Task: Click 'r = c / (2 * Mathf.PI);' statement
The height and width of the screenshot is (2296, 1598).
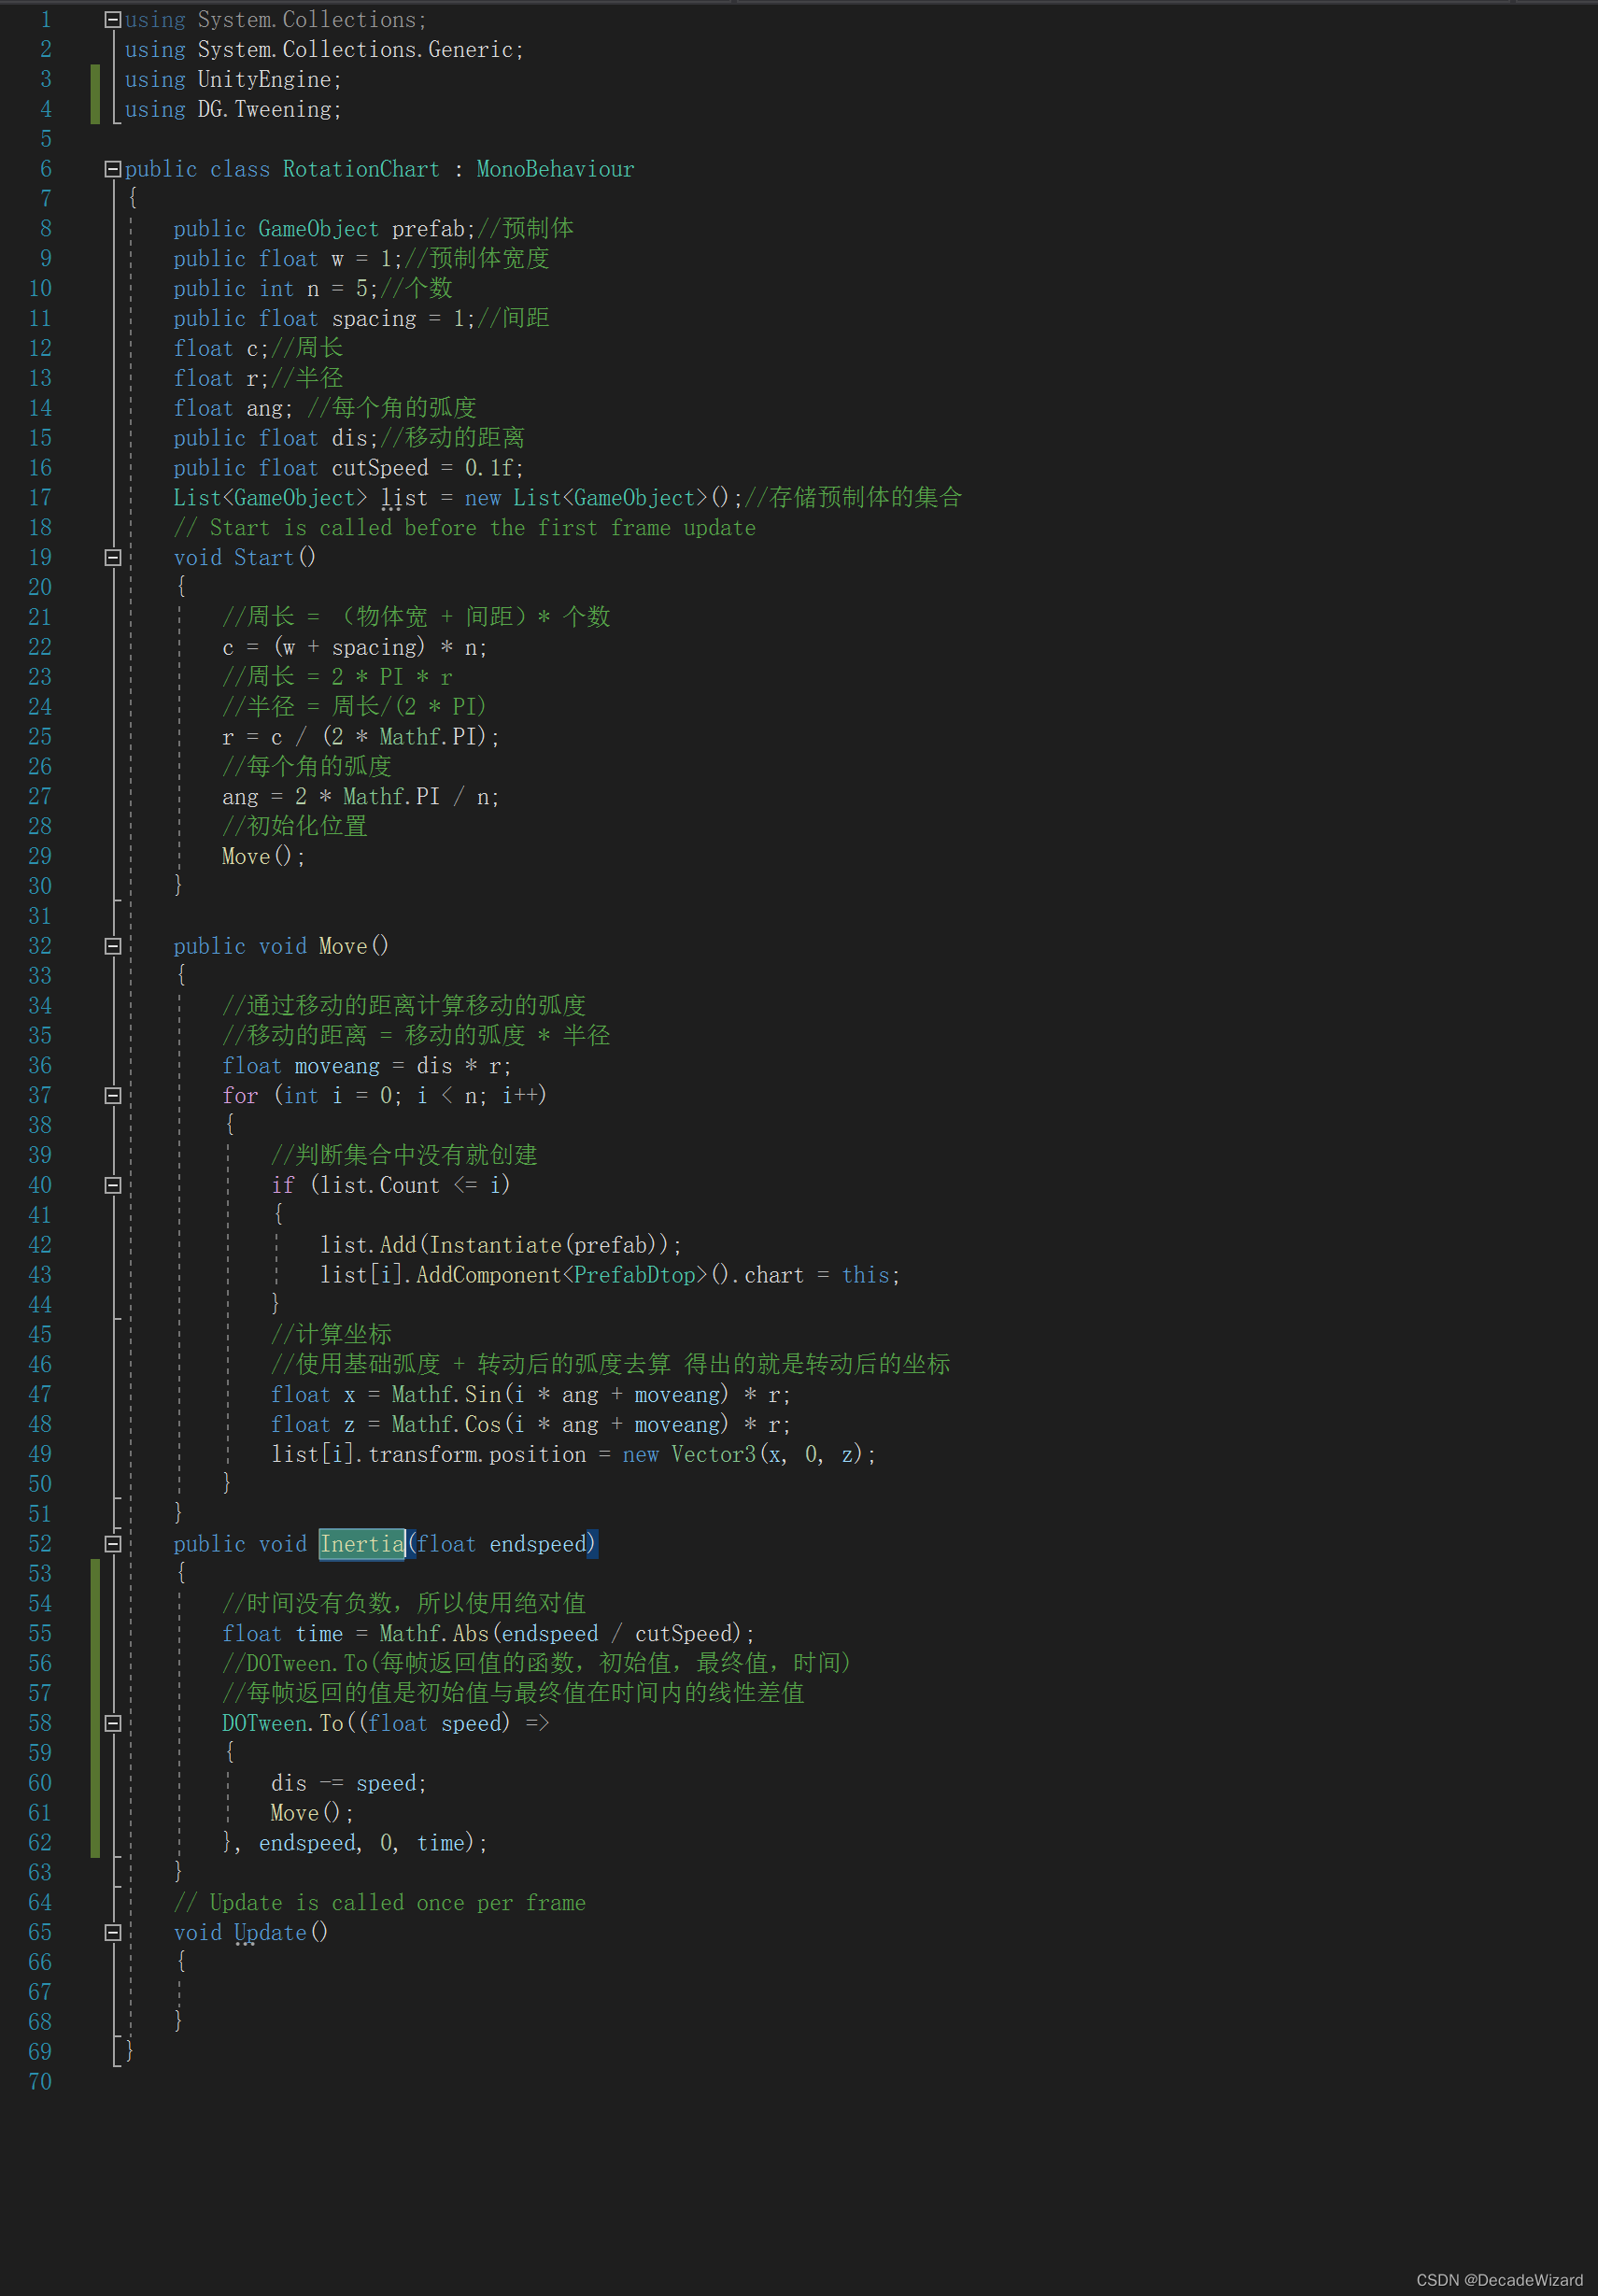Action: [361, 737]
